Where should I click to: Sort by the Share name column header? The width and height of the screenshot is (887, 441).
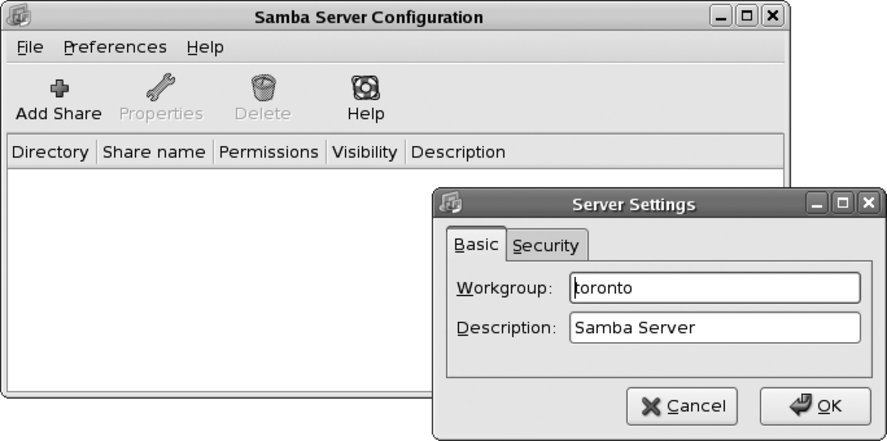[x=154, y=152]
